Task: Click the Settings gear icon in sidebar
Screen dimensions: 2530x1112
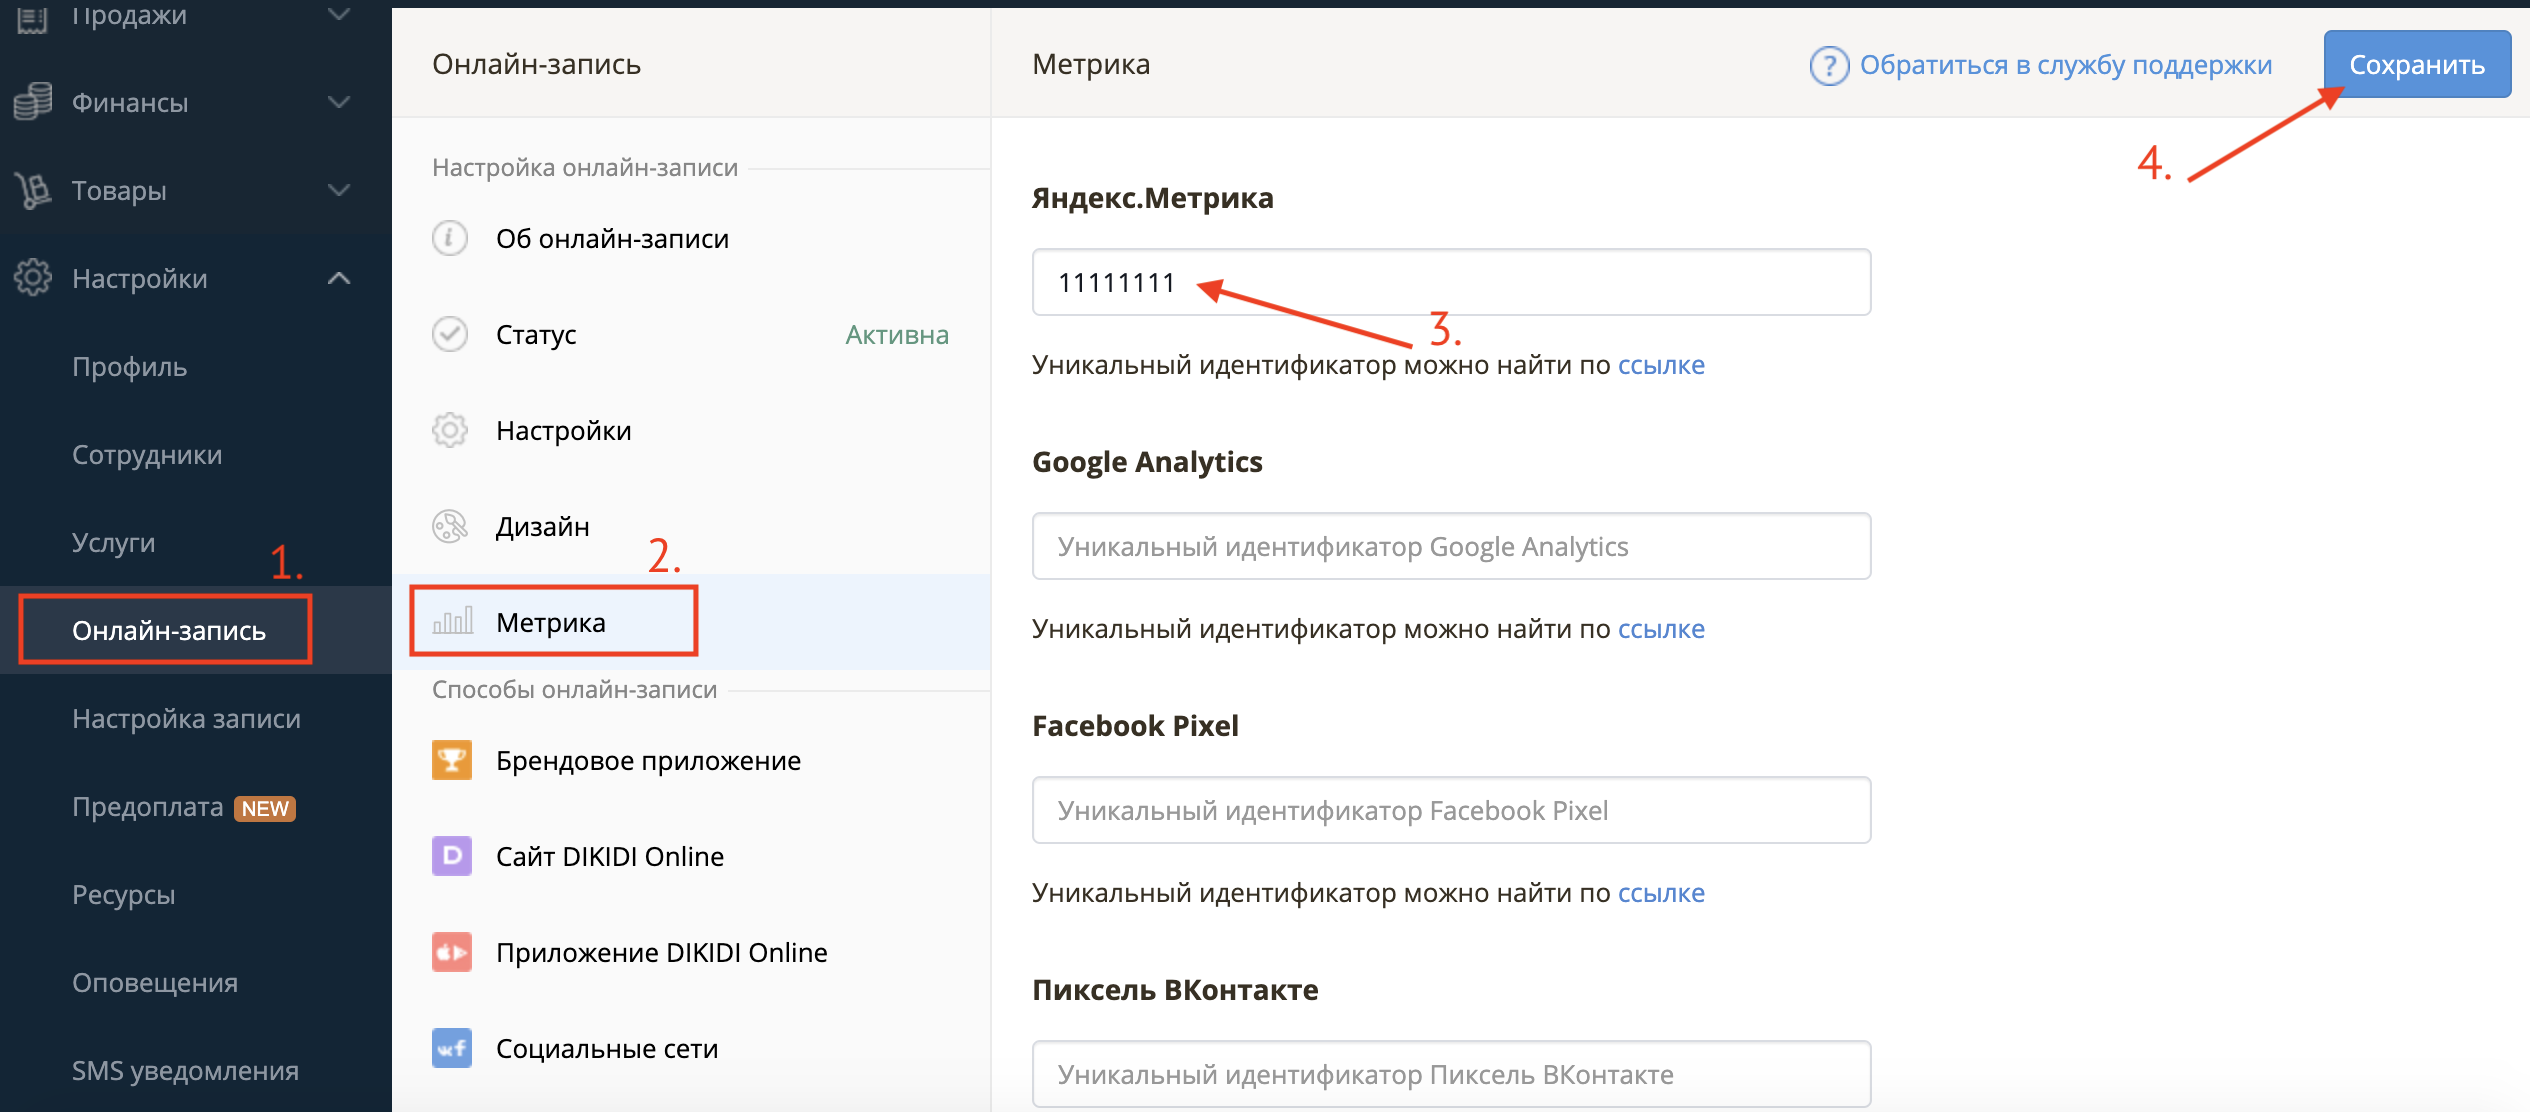Action: point(33,278)
